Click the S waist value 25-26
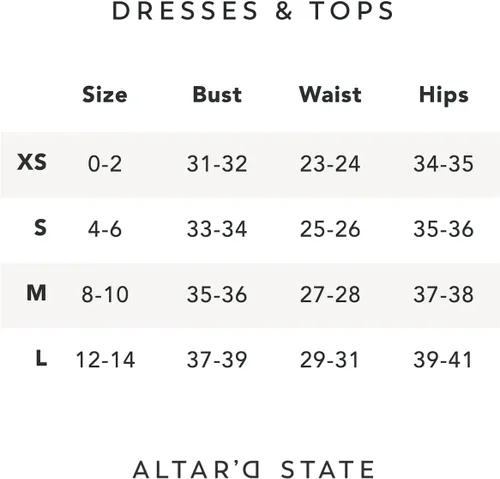500x479 pixels. [330, 229]
